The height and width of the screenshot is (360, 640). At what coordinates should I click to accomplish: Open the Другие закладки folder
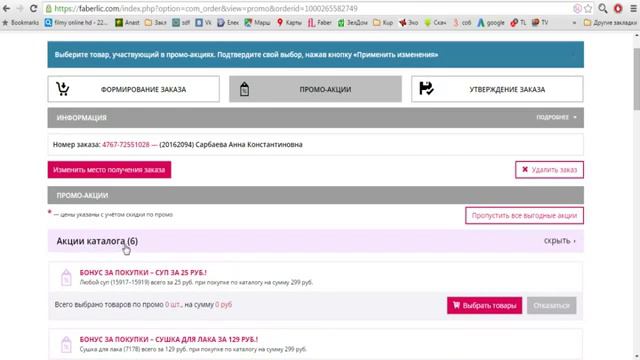point(610,23)
